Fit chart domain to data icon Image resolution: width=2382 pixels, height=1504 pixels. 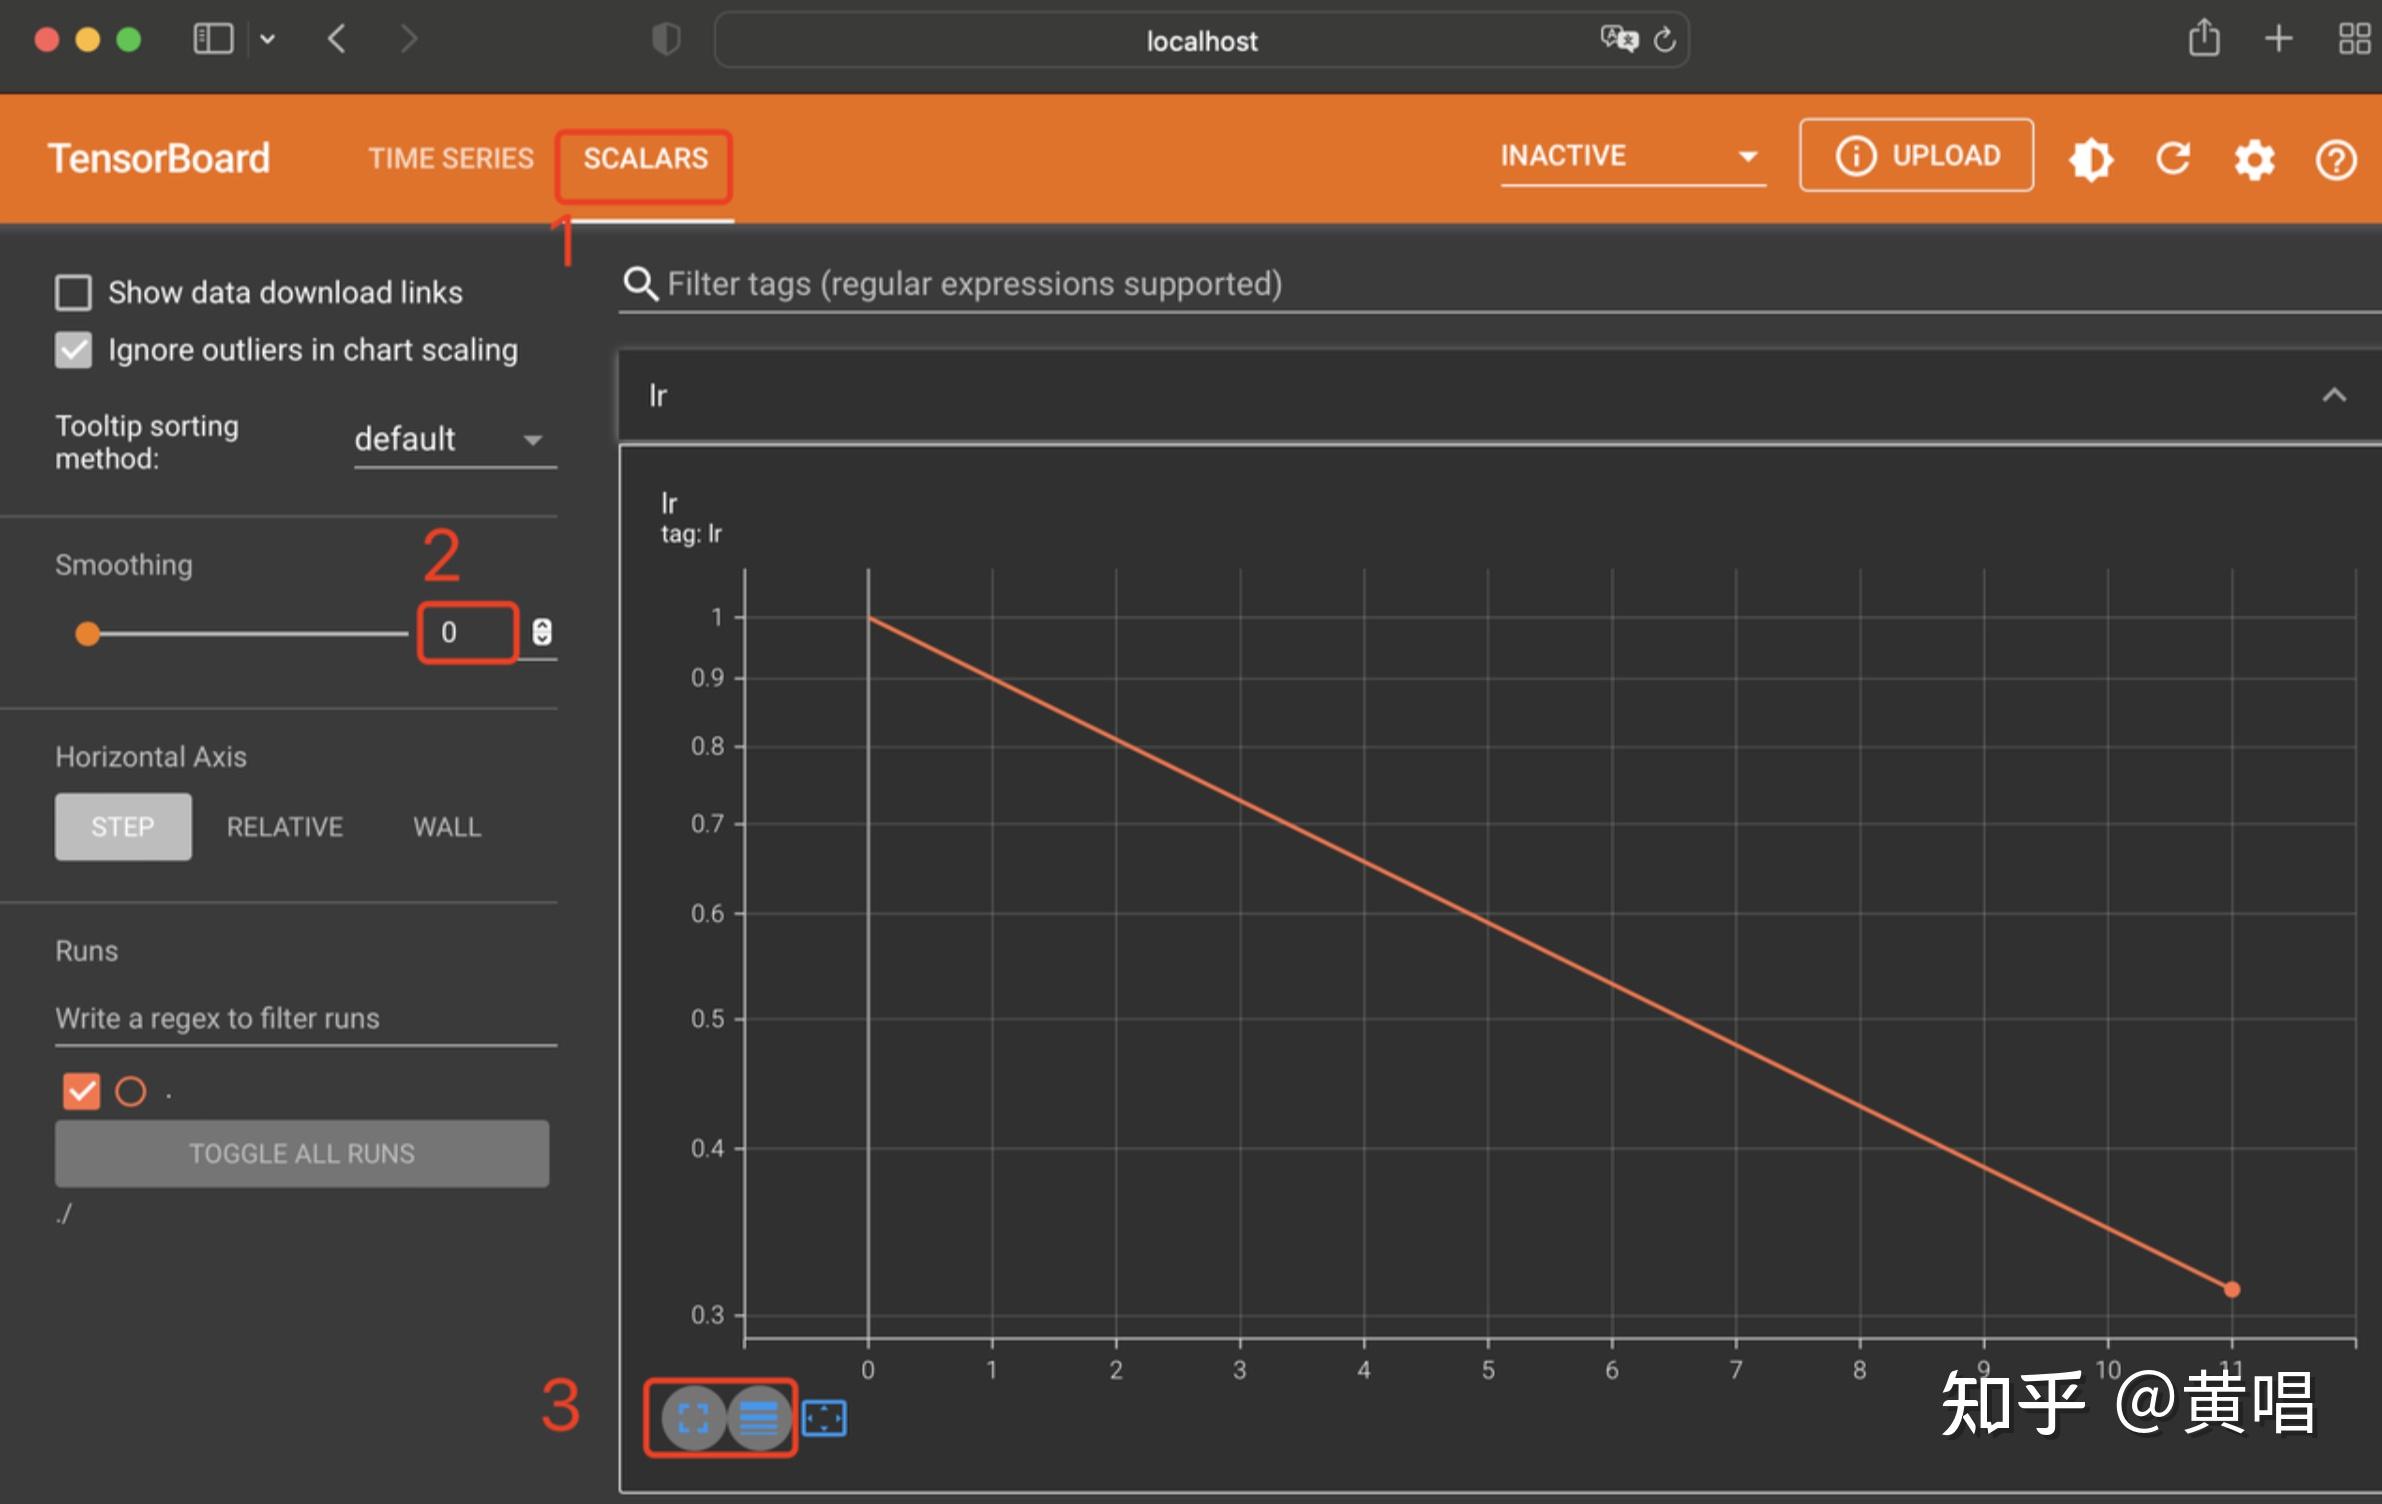[824, 1417]
